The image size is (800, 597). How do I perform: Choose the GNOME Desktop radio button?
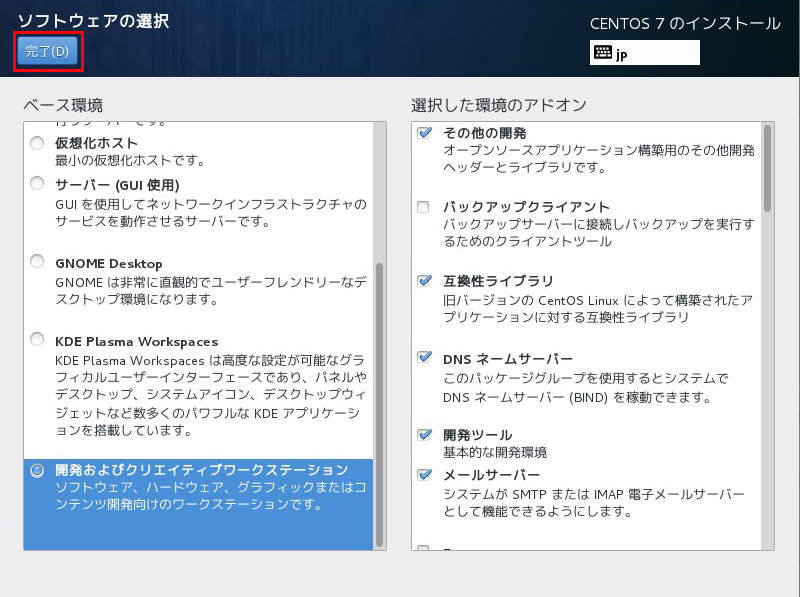pyautogui.click(x=37, y=262)
